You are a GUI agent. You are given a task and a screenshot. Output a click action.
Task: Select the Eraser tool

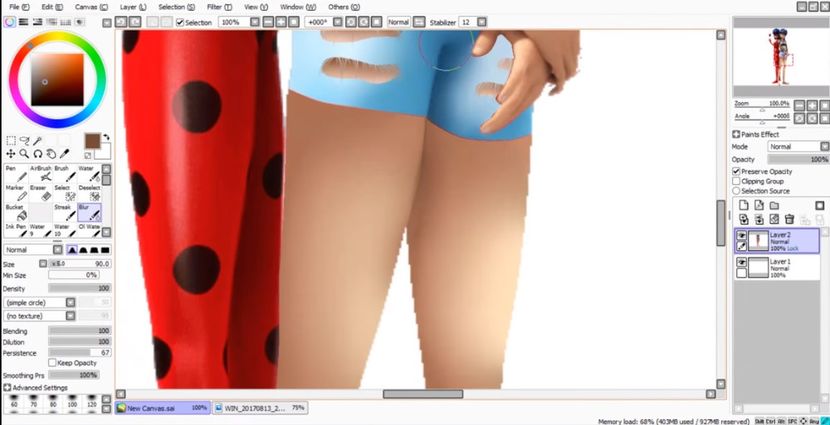point(41,193)
